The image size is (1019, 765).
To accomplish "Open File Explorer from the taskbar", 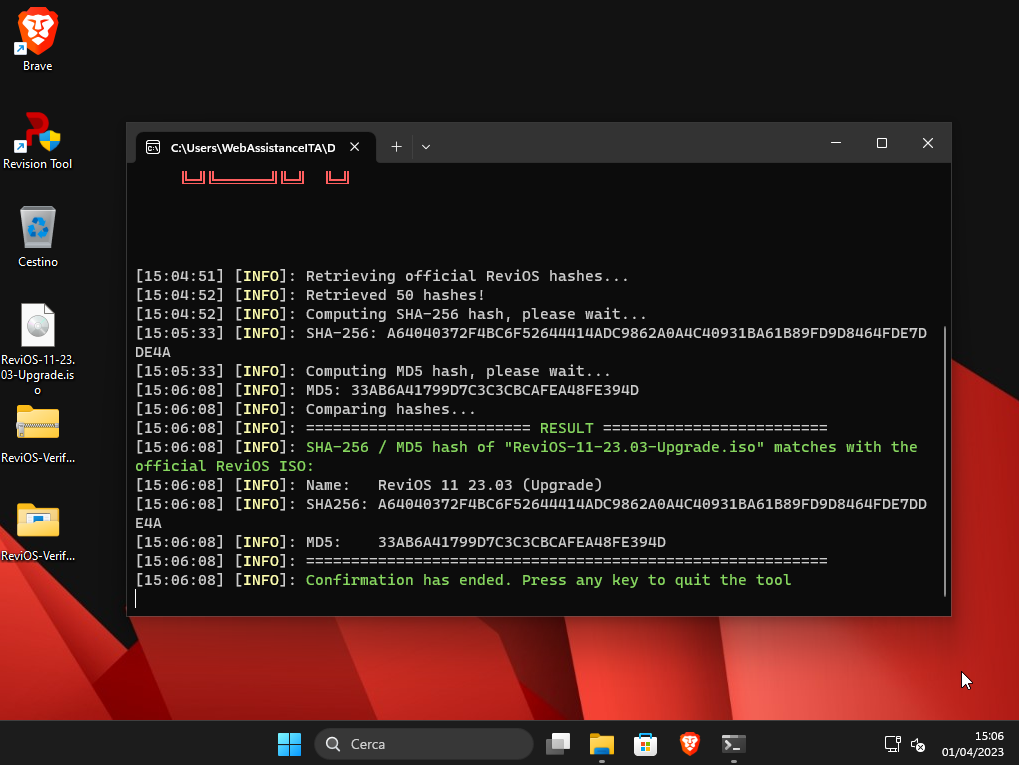I will point(602,744).
